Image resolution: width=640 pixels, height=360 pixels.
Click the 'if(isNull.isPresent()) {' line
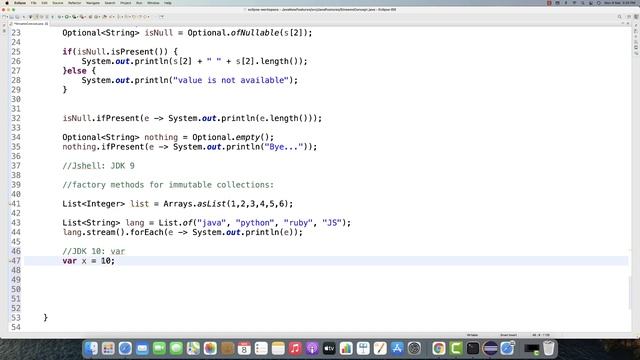(120, 52)
